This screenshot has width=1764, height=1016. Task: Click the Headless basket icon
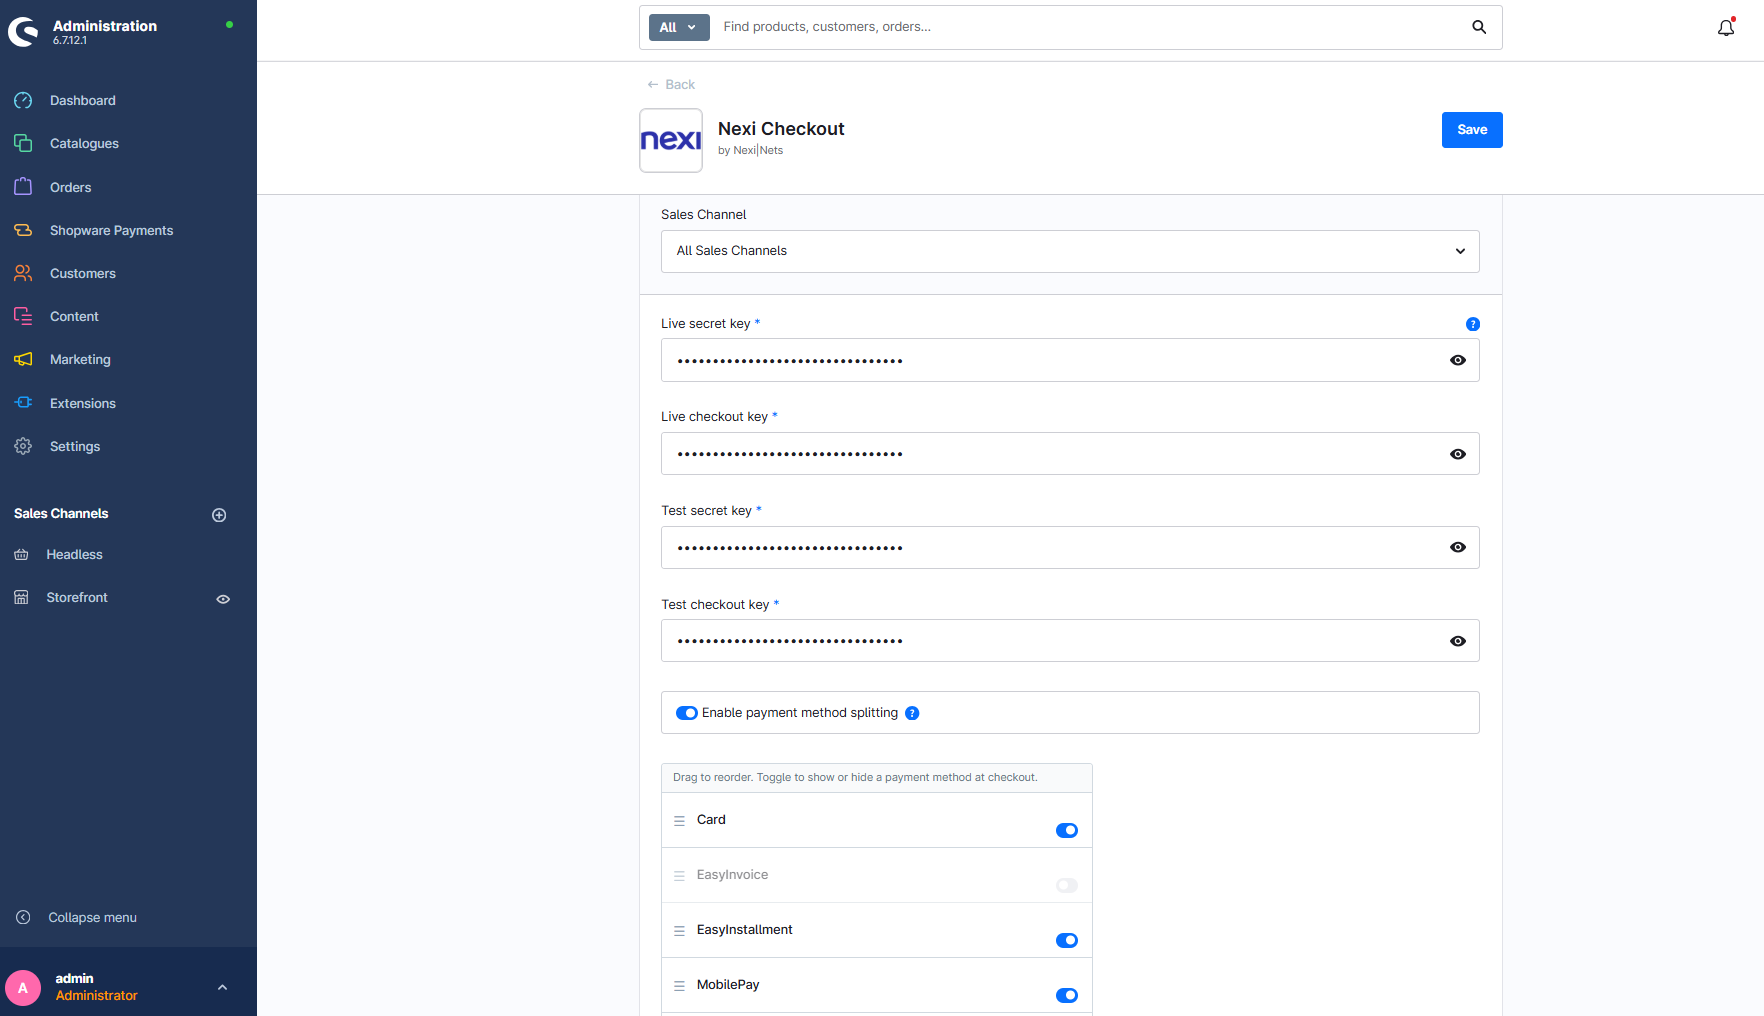pyautogui.click(x=21, y=554)
